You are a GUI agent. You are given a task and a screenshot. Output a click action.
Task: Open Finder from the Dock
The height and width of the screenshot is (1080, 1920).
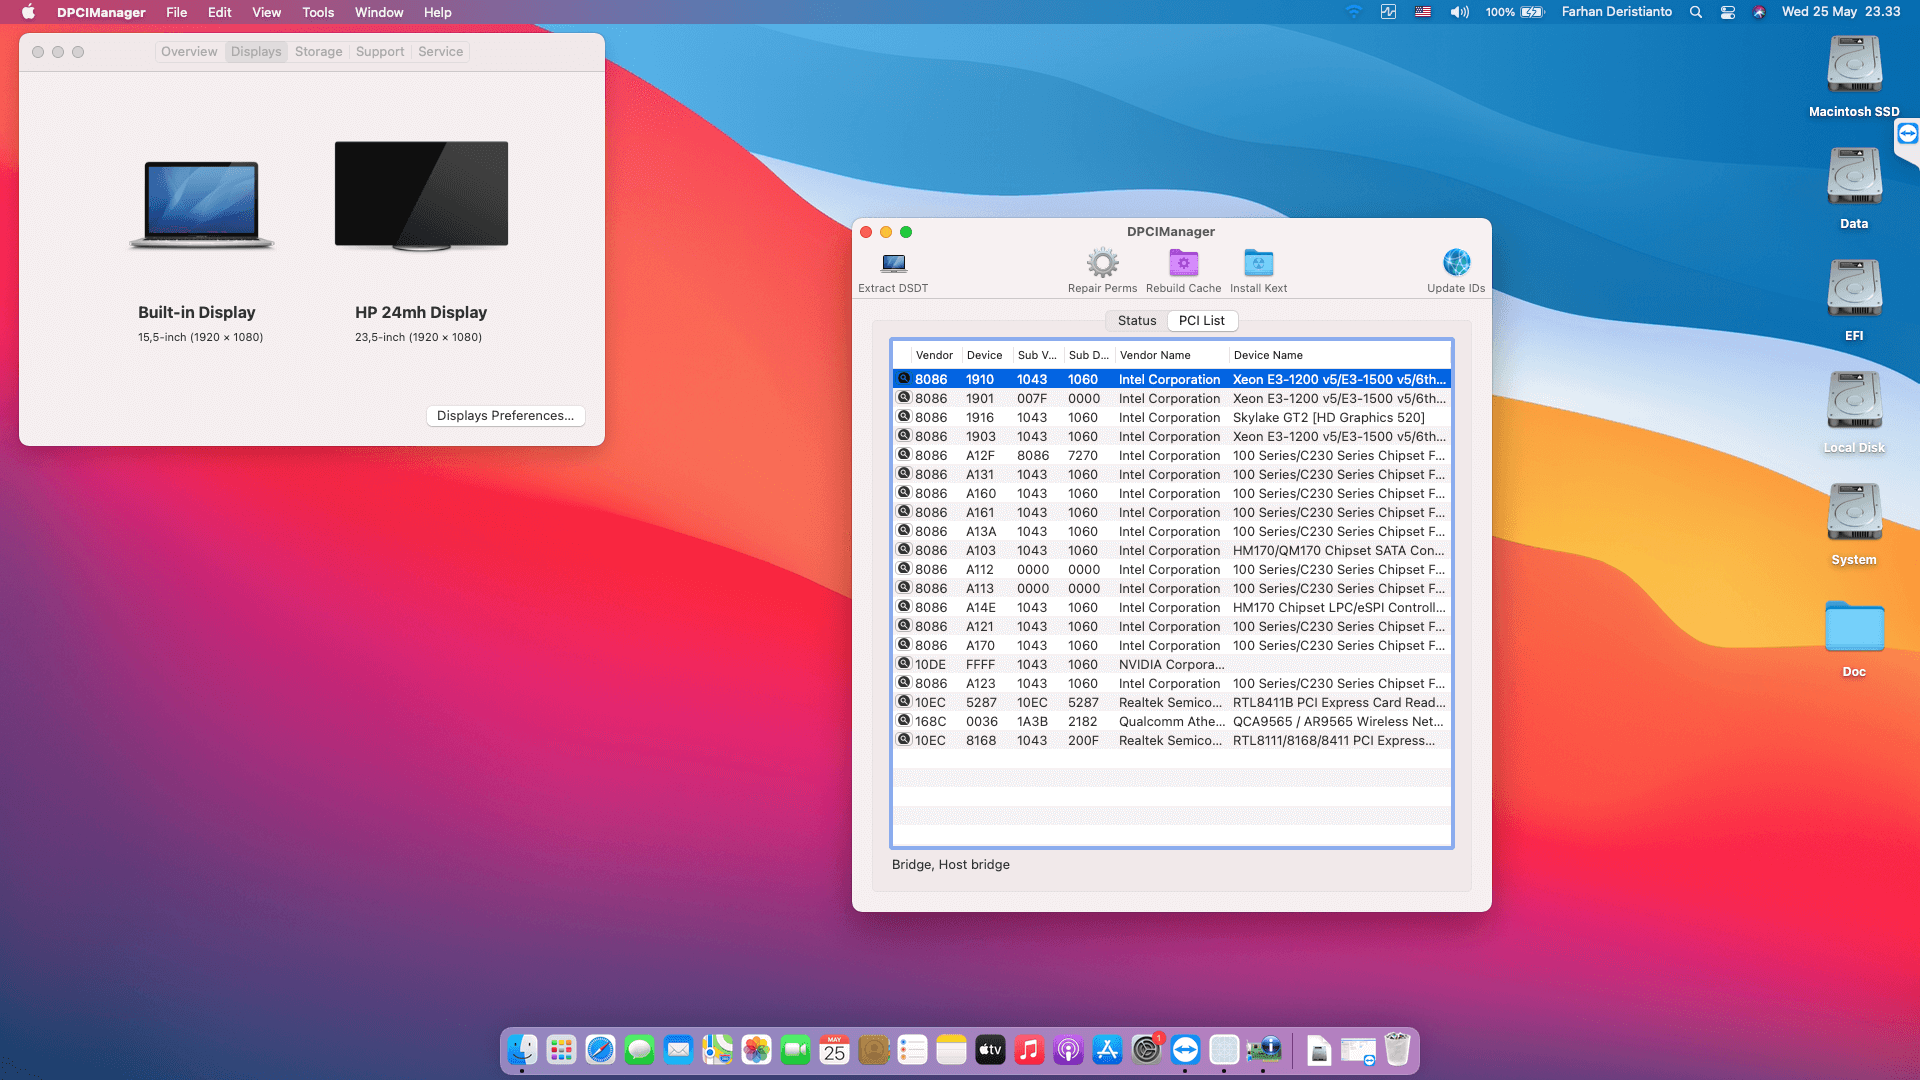coord(522,1050)
